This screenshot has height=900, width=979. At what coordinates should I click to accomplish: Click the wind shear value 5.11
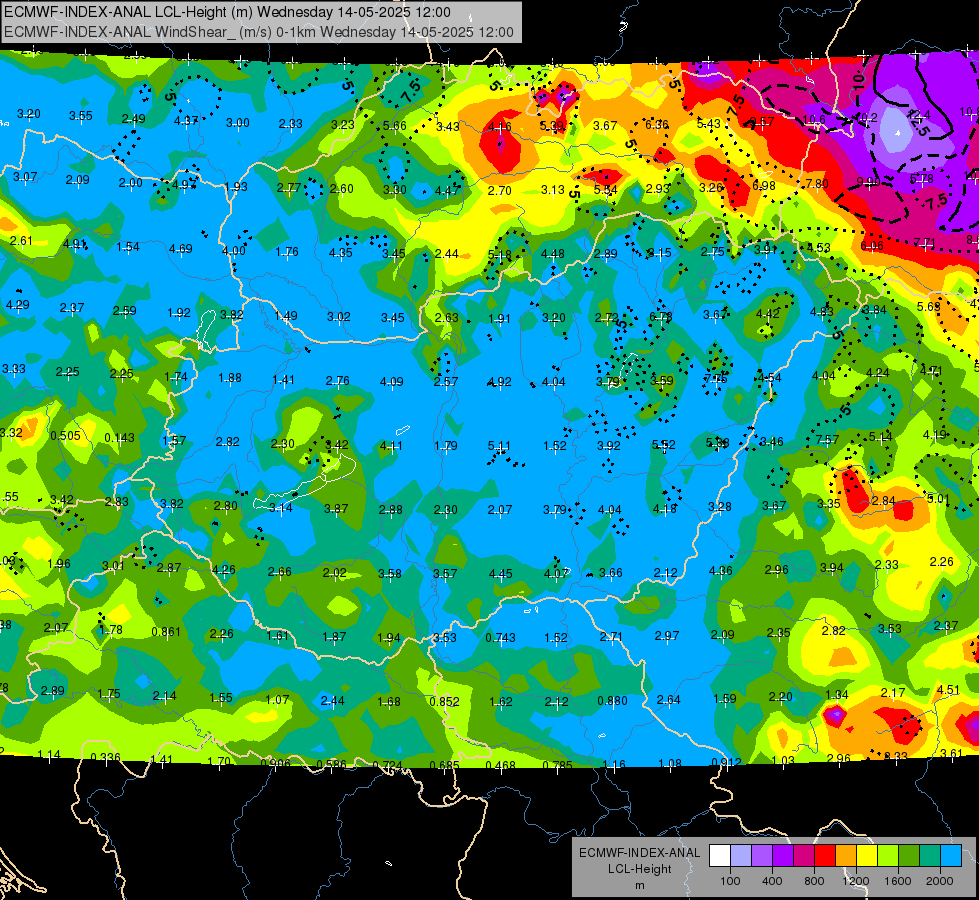(x=499, y=446)
